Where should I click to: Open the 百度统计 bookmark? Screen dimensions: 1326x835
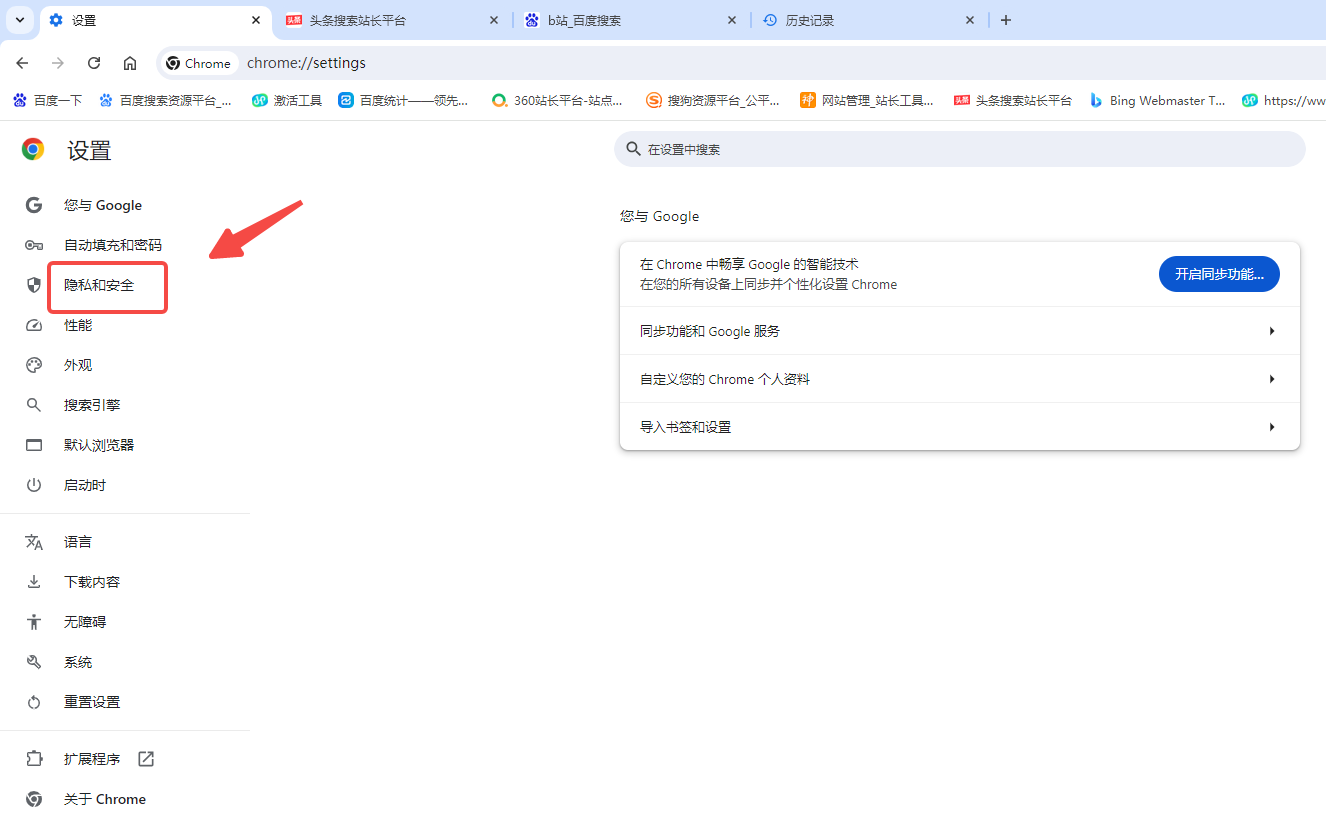[403, 100]
